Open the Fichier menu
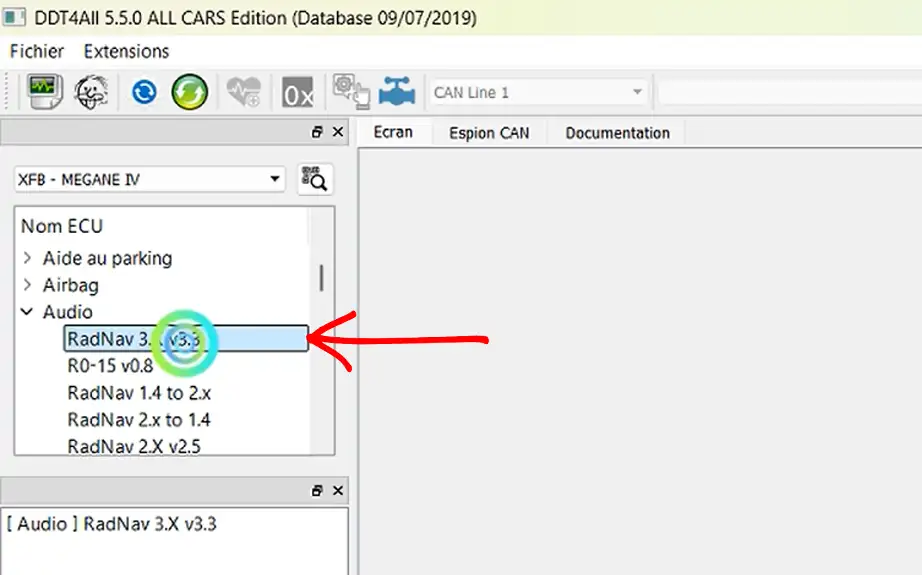Viewport: 922px width, 575px height. pyautogui.click(x=36, y=52)
